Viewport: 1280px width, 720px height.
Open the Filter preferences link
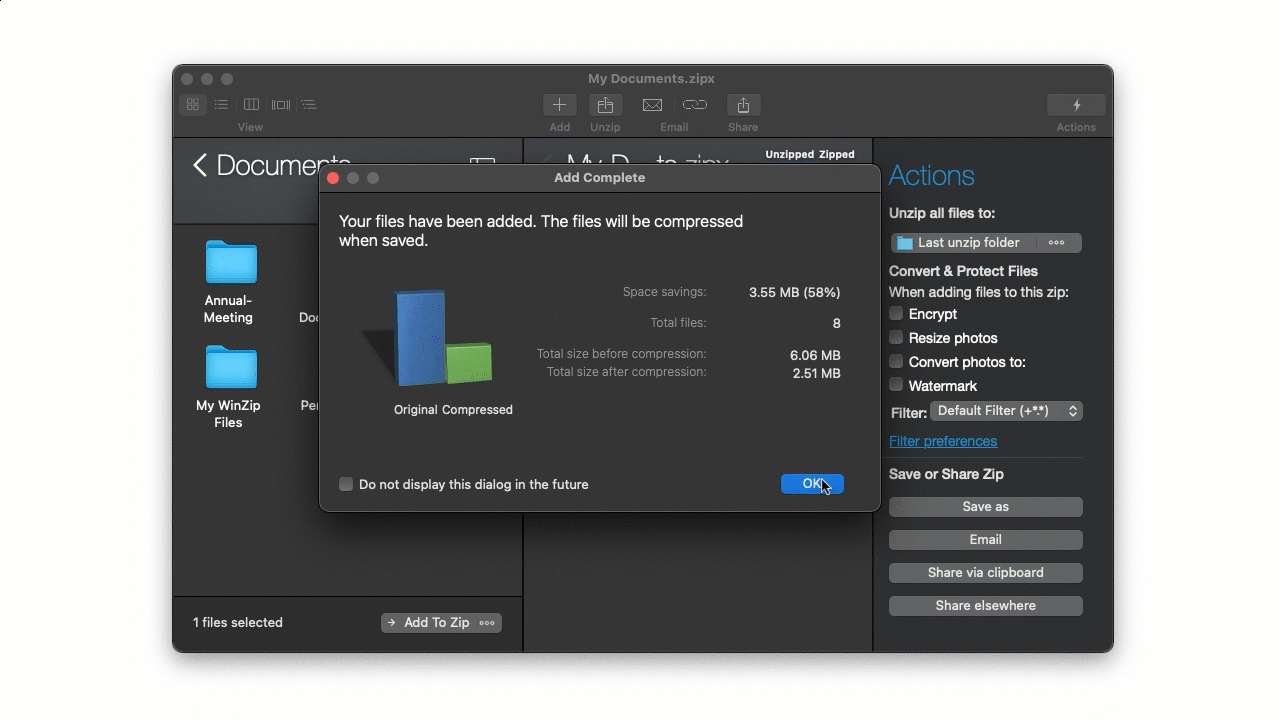[942, 441]
